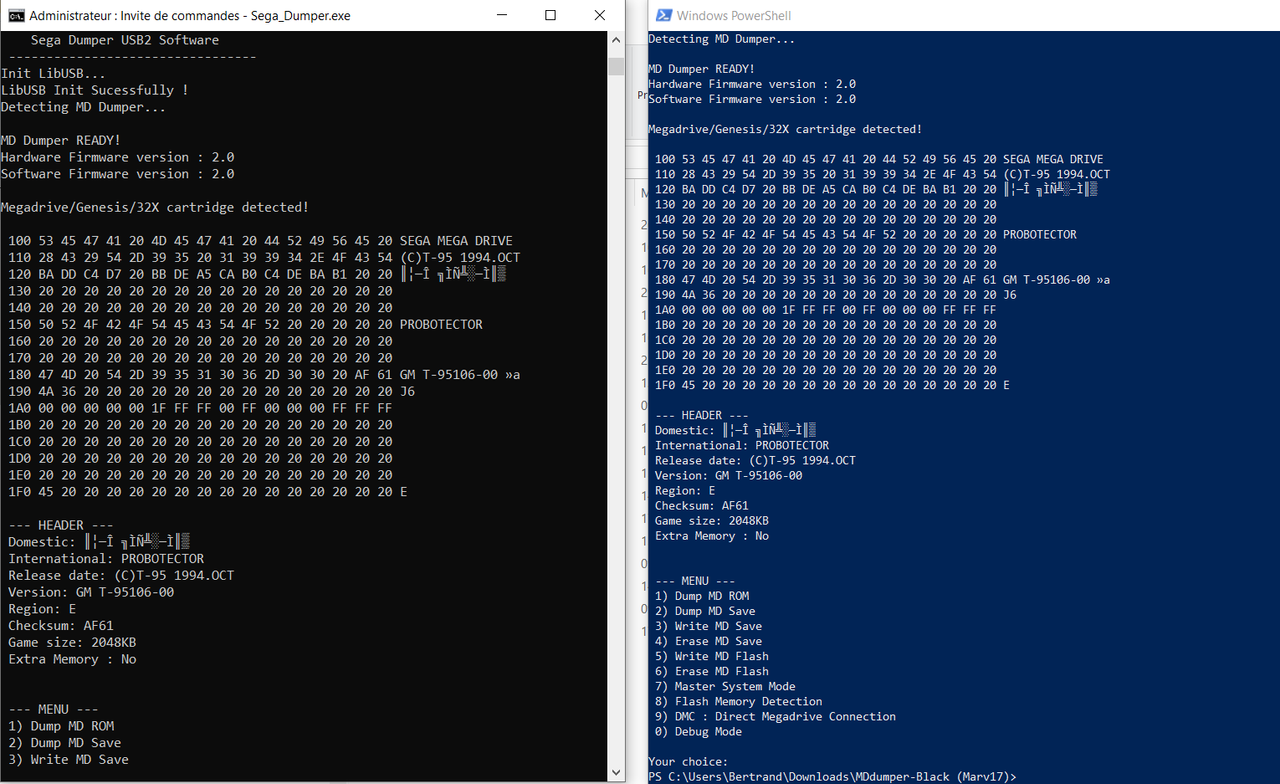Click 'Extra Memory : No' in the command prompt

click(x=72, y=659)
